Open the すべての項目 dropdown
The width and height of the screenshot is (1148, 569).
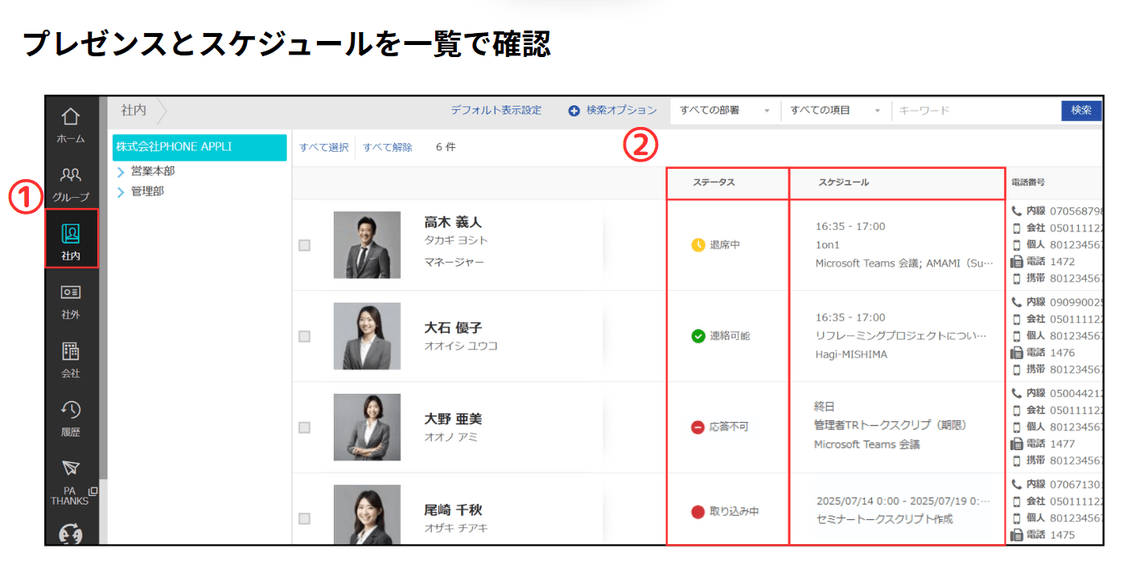click(836, 111)
